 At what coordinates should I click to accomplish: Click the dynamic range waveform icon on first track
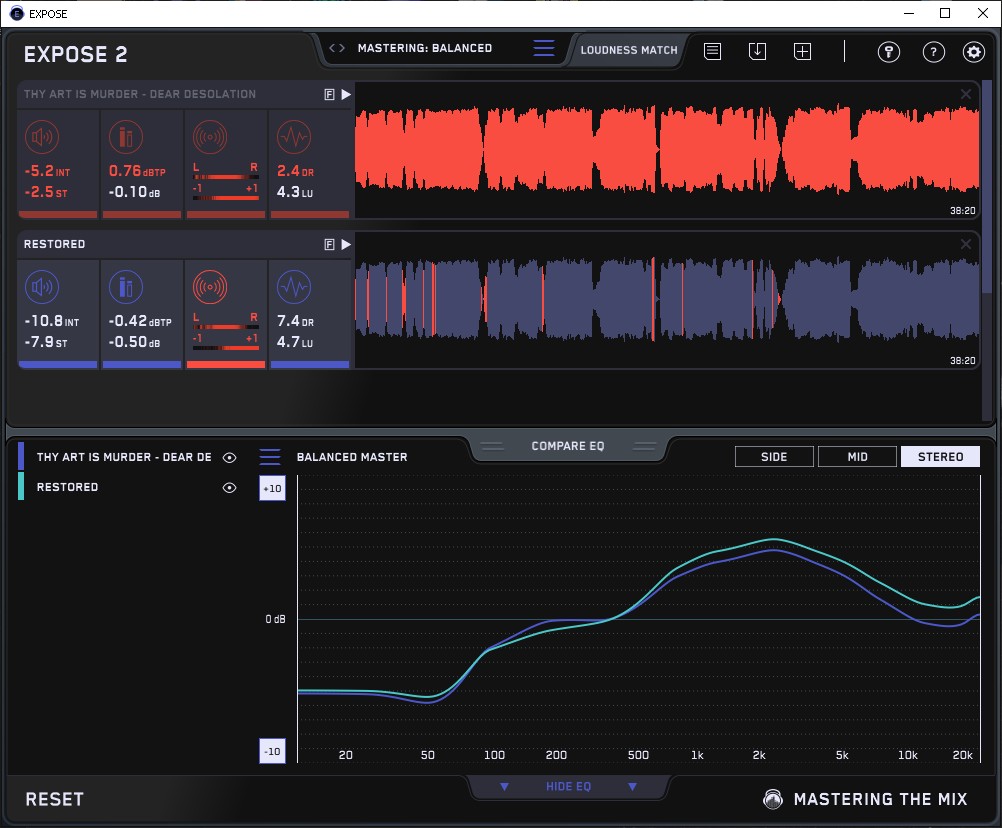click(x=293, y=137)
